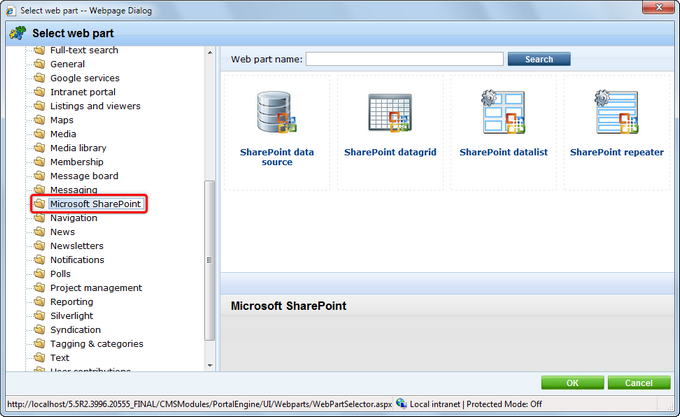The width and height of the screenshot is (680, 417).
Task: Click the Select web part header icon
Action: [17, 33]
